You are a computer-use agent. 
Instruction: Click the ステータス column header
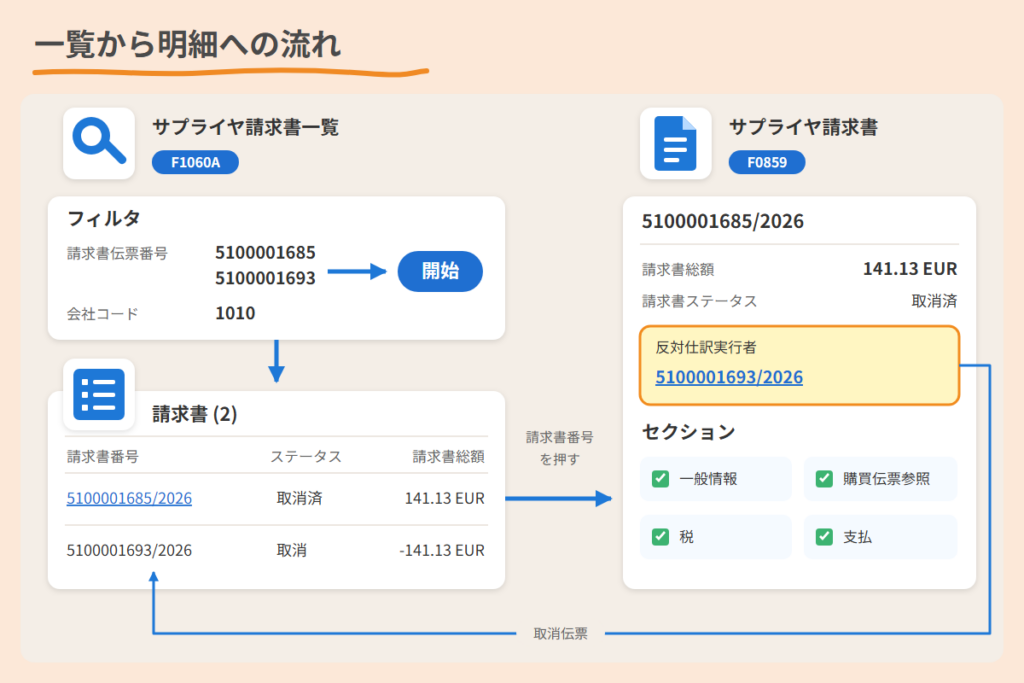(x=306, y=456)
